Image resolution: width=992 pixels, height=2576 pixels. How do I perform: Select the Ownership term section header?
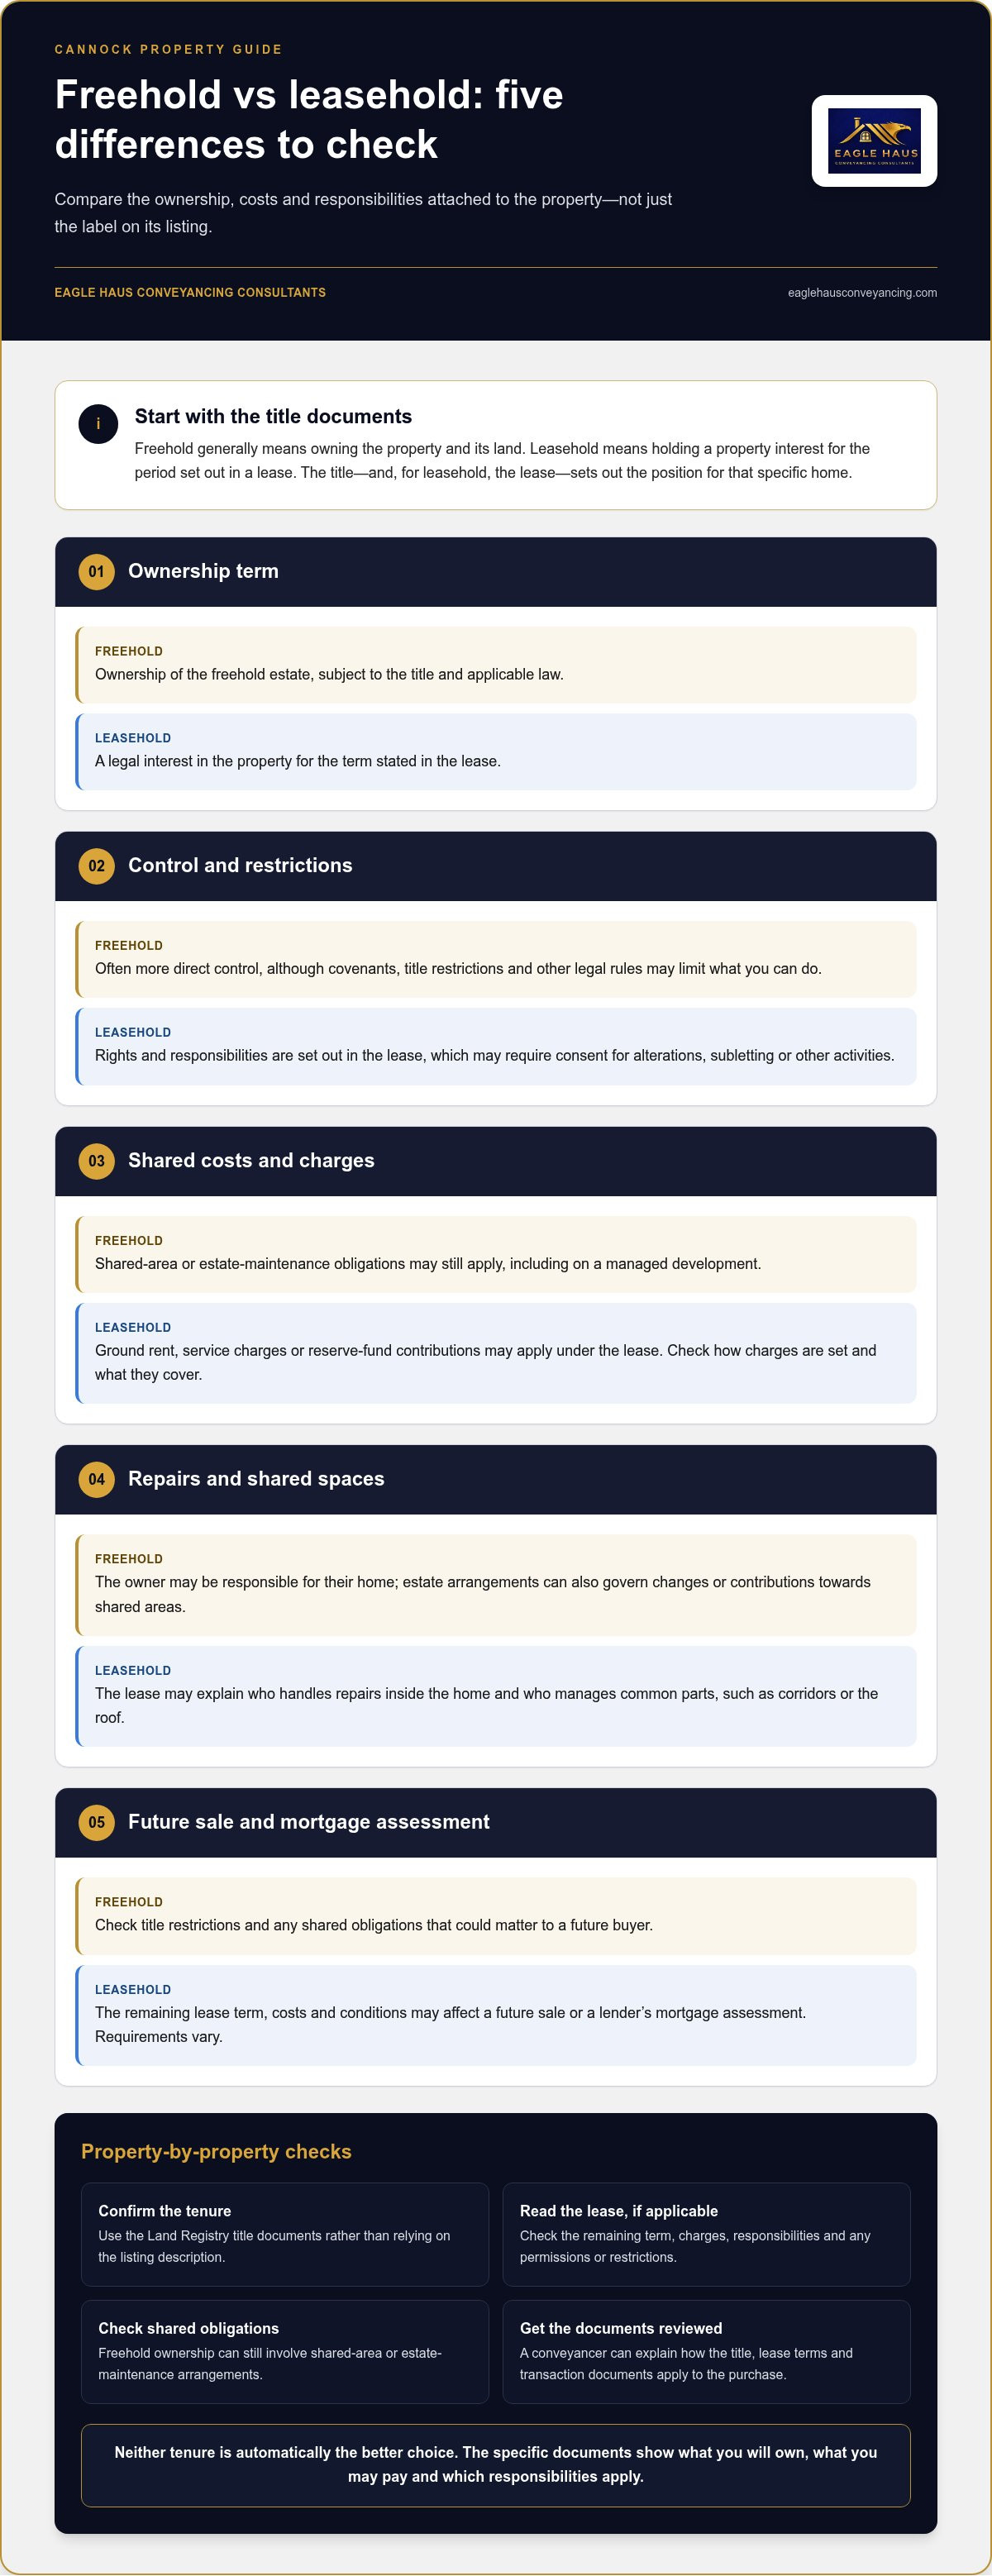tap(496, 572)
